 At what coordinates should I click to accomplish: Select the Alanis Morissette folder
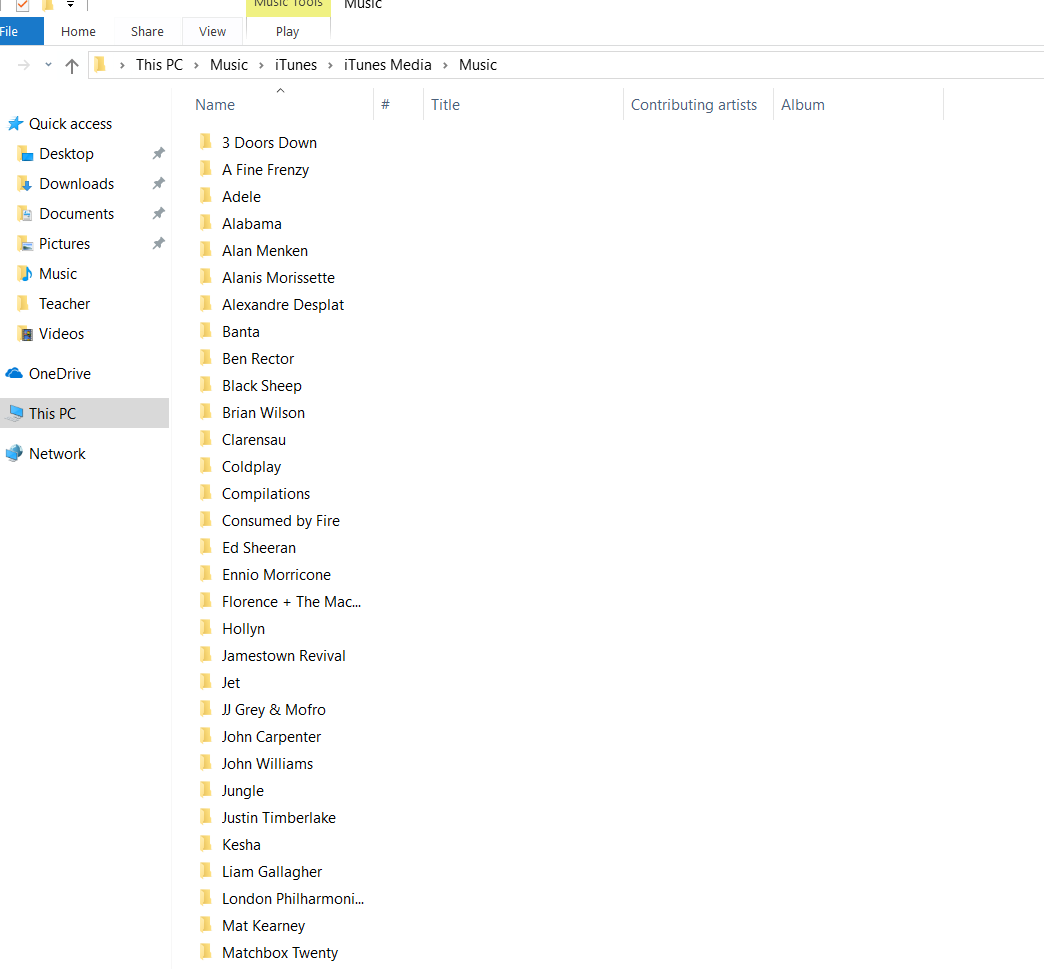[278, 278]
